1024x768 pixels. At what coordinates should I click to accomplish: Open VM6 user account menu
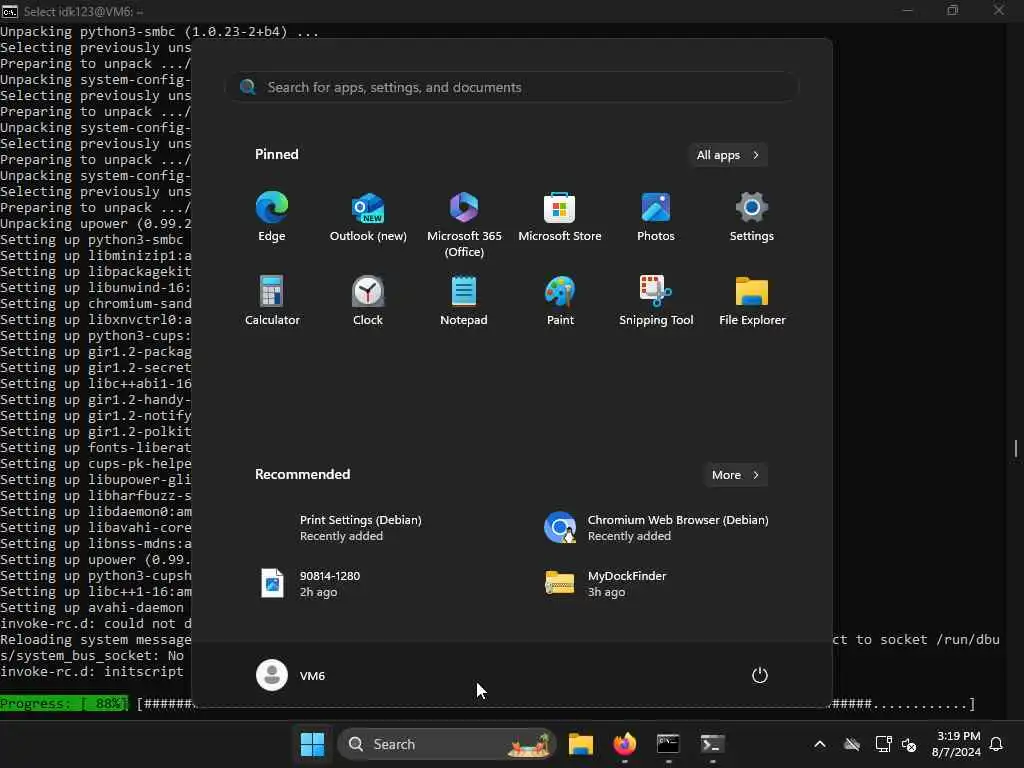291,675
